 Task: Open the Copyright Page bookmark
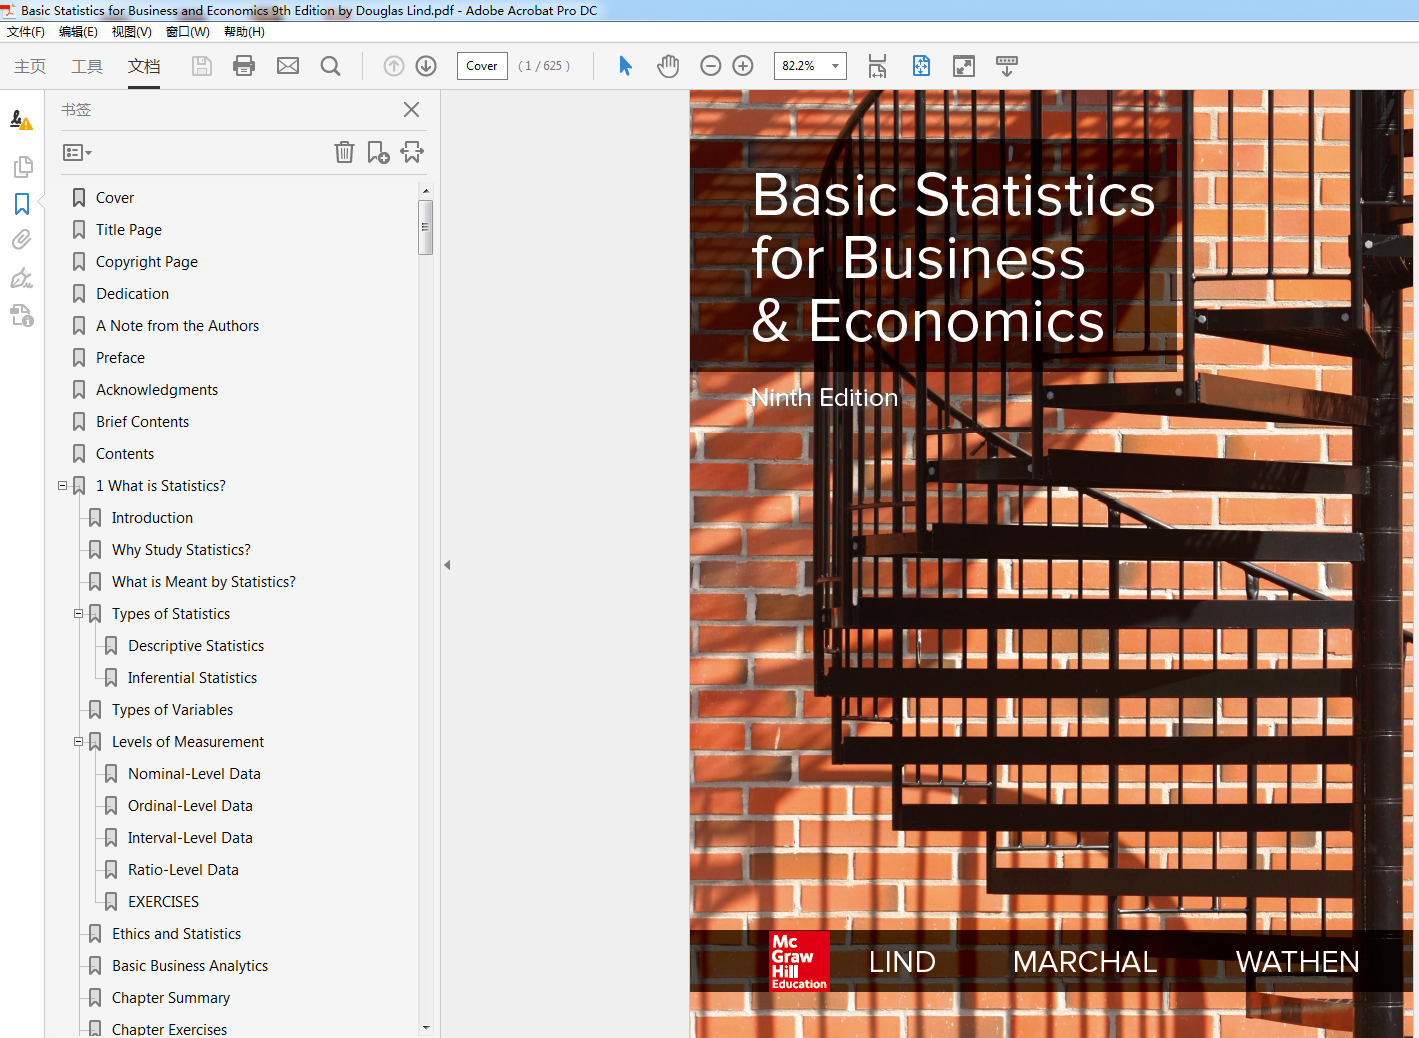147,262
